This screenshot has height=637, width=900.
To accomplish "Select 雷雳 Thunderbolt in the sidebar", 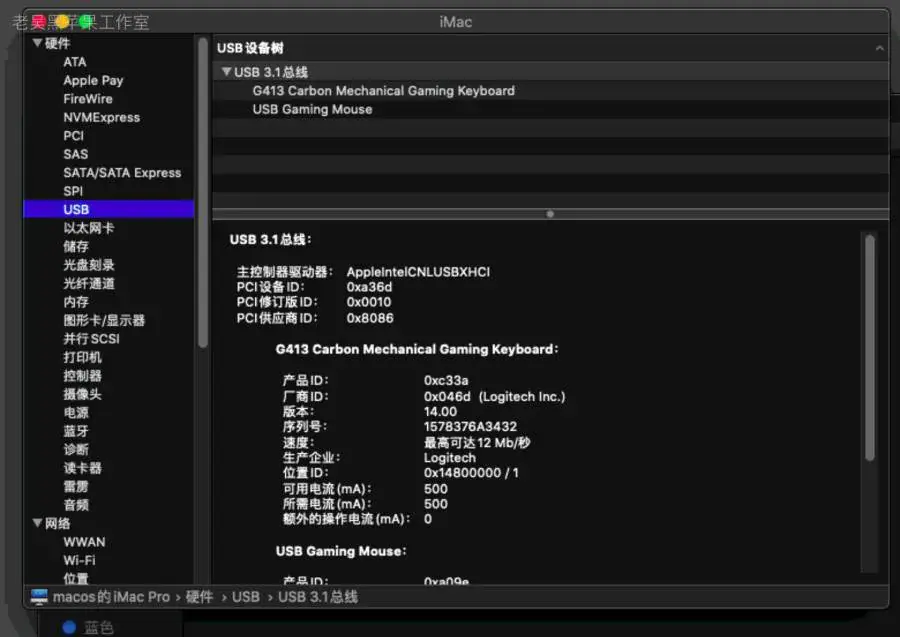I will click(x=76, y=486).
